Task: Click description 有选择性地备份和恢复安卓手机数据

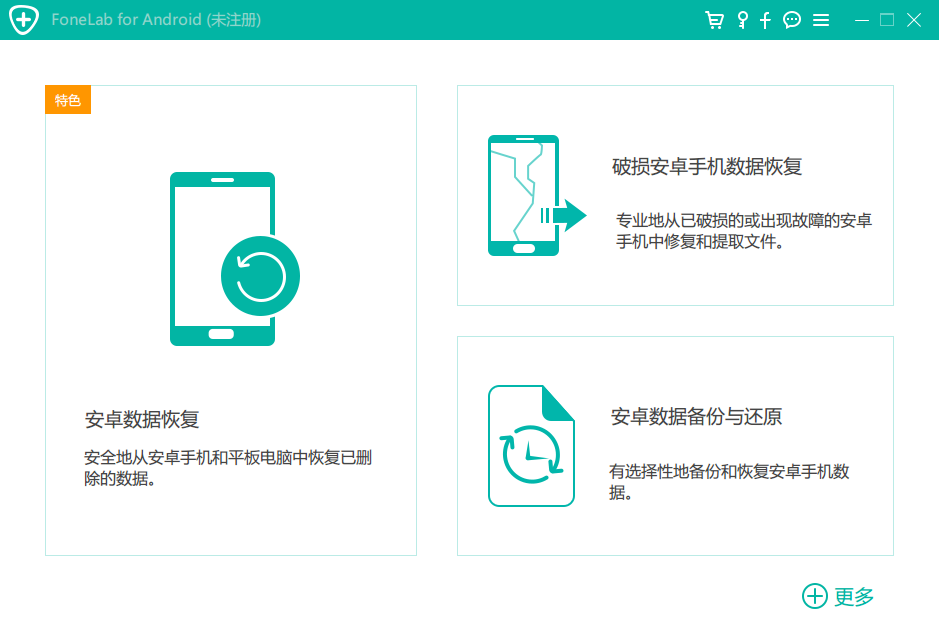Action: pyautogui.click(x=729, y=481)
